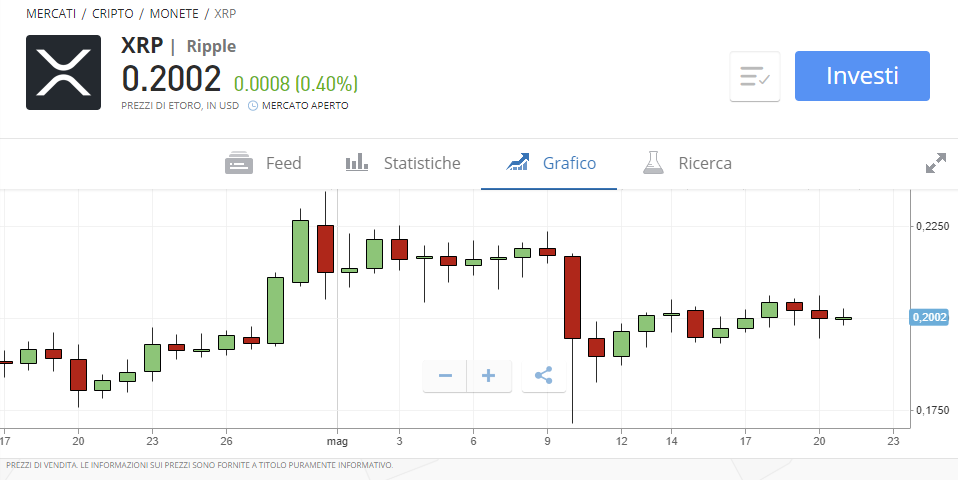Click the 0.2002 current price label on axis

coord(927,318)
